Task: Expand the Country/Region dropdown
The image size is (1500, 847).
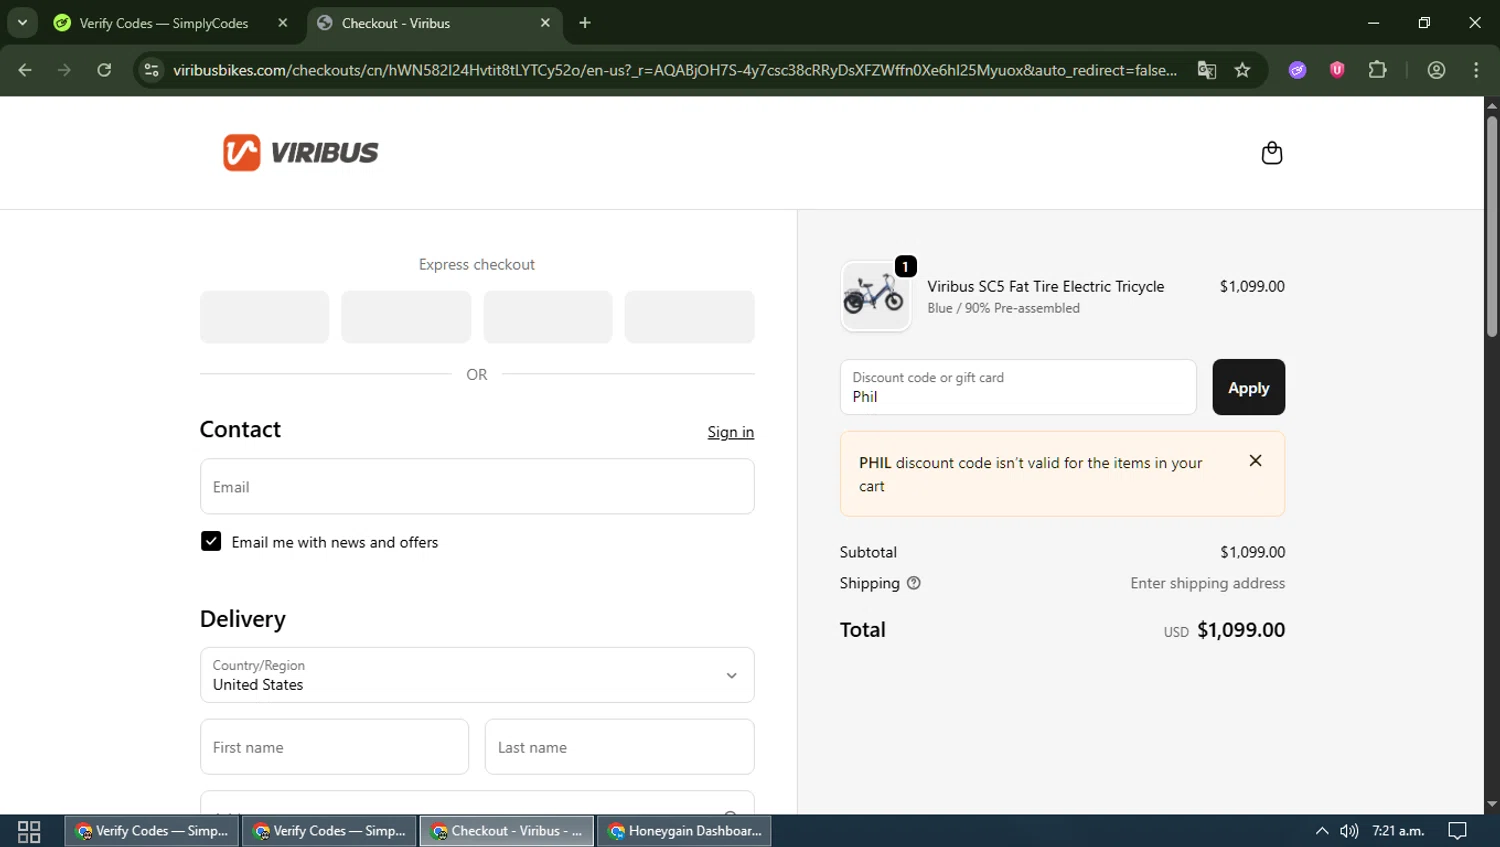Action: [477, 675]
